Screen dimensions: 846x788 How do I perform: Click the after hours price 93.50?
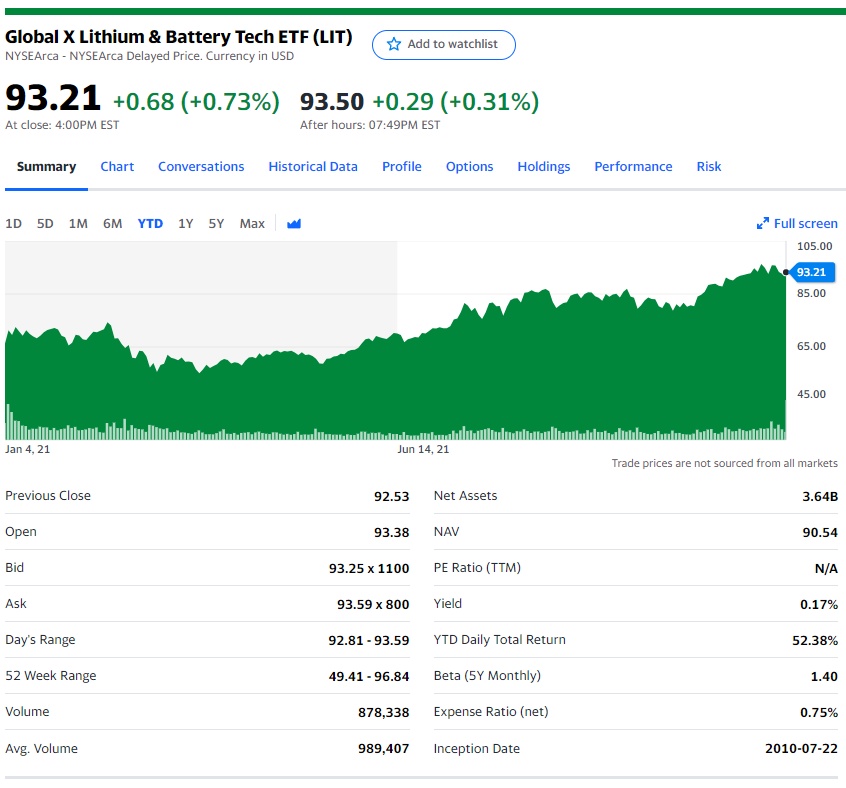(332, 102)
